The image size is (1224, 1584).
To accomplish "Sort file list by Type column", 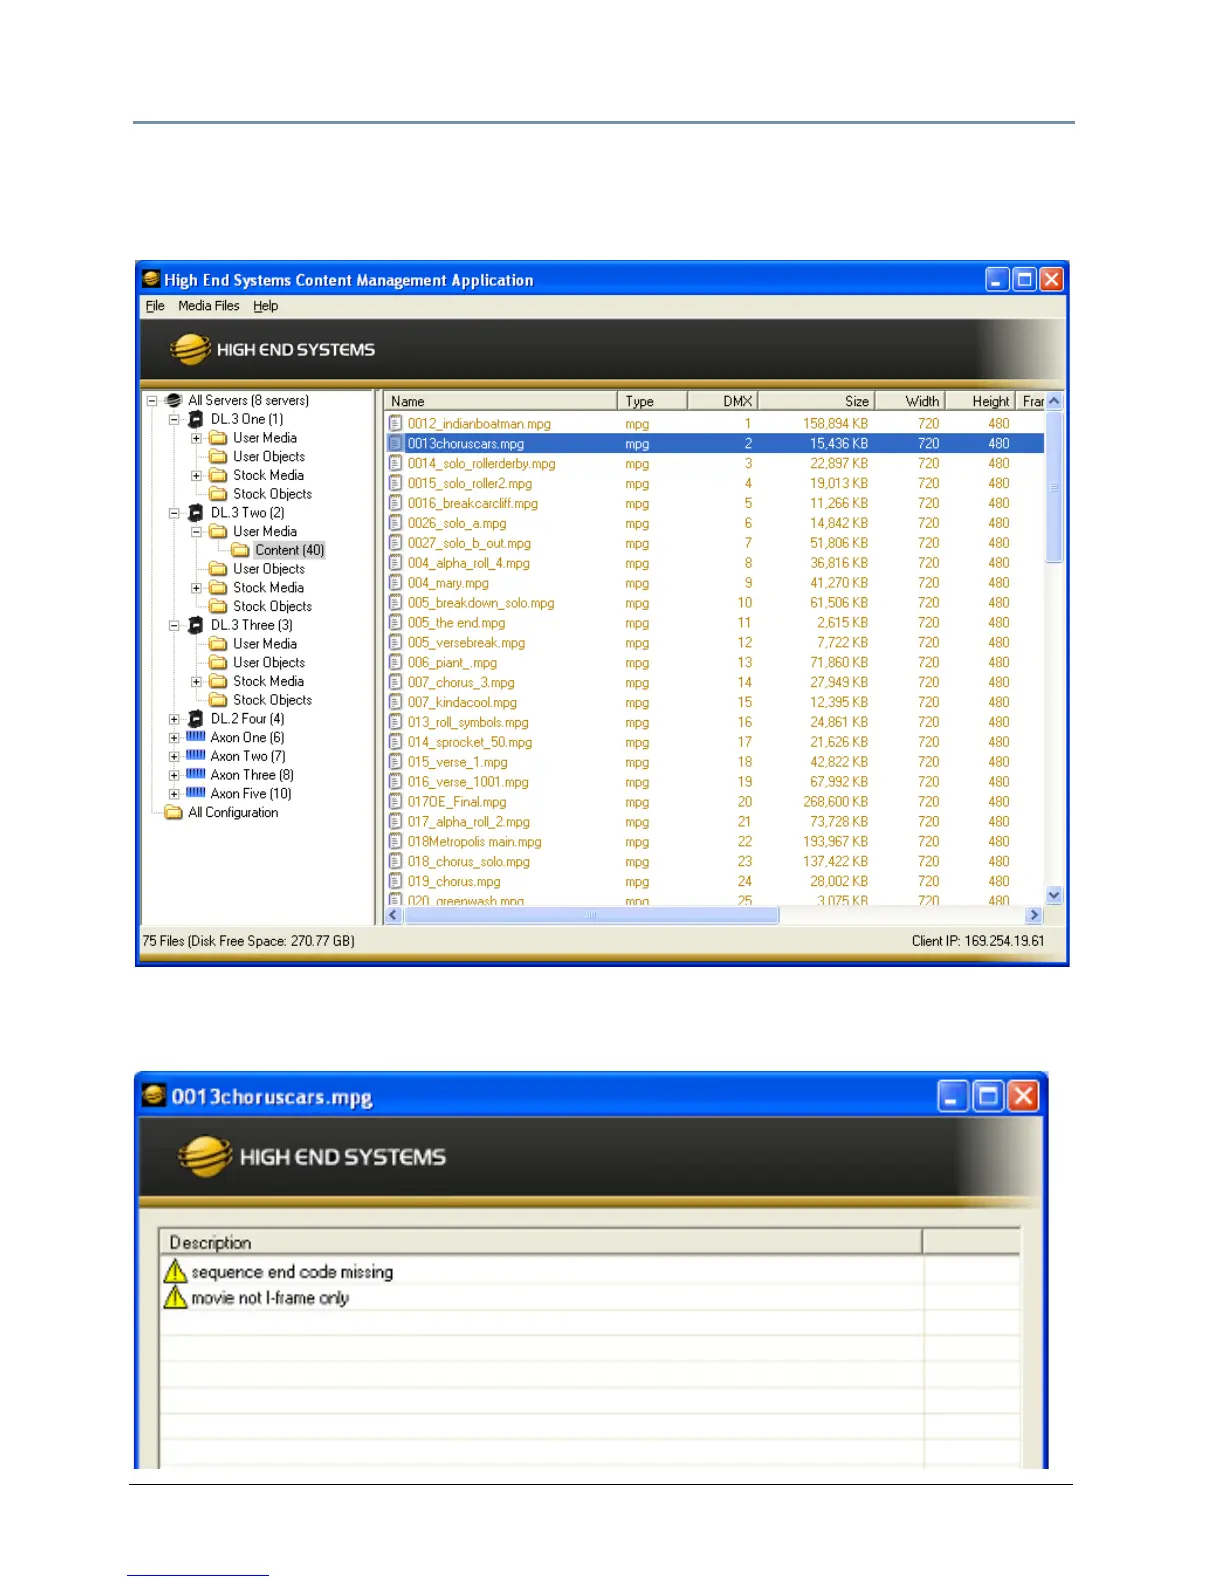I will point(652,401).
